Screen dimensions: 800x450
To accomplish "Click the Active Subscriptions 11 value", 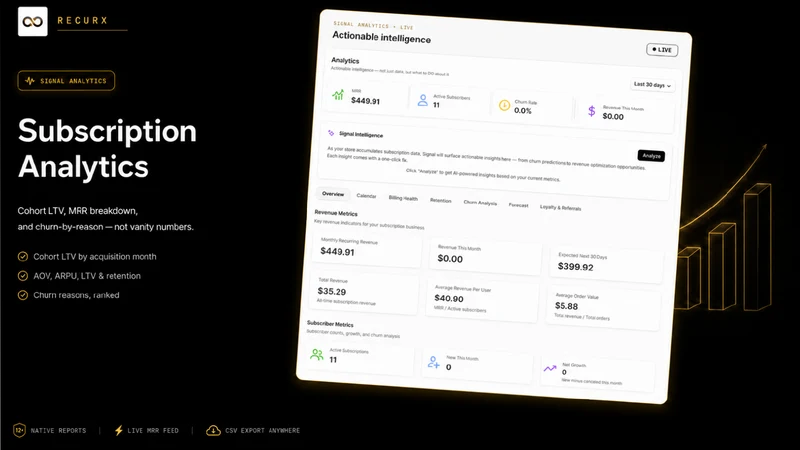I will tap(333, 360).
